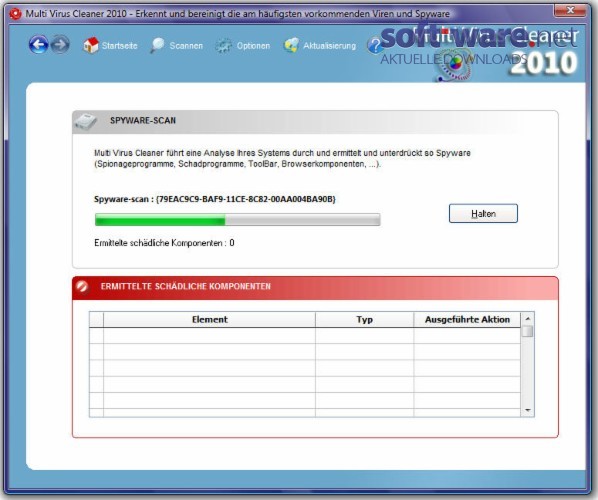The image size is (598, 500).
Task: Click the blue help question mark icon
Action: click(375, 46)
